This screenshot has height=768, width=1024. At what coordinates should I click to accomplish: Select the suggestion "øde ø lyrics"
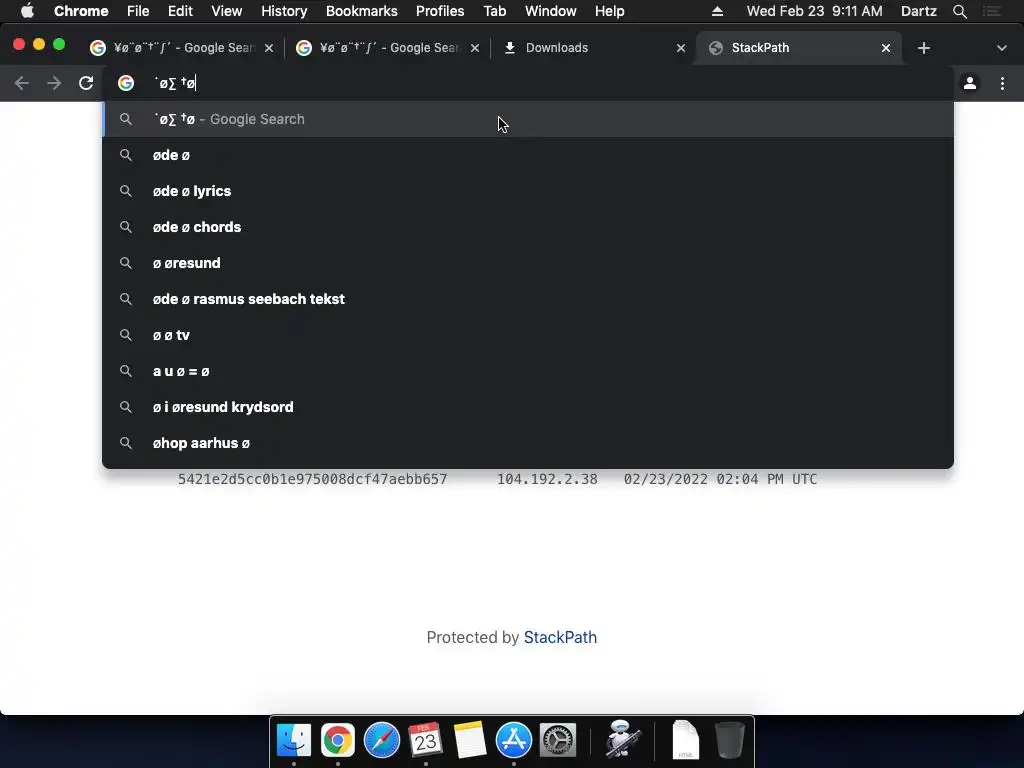[x=528, y=191]
